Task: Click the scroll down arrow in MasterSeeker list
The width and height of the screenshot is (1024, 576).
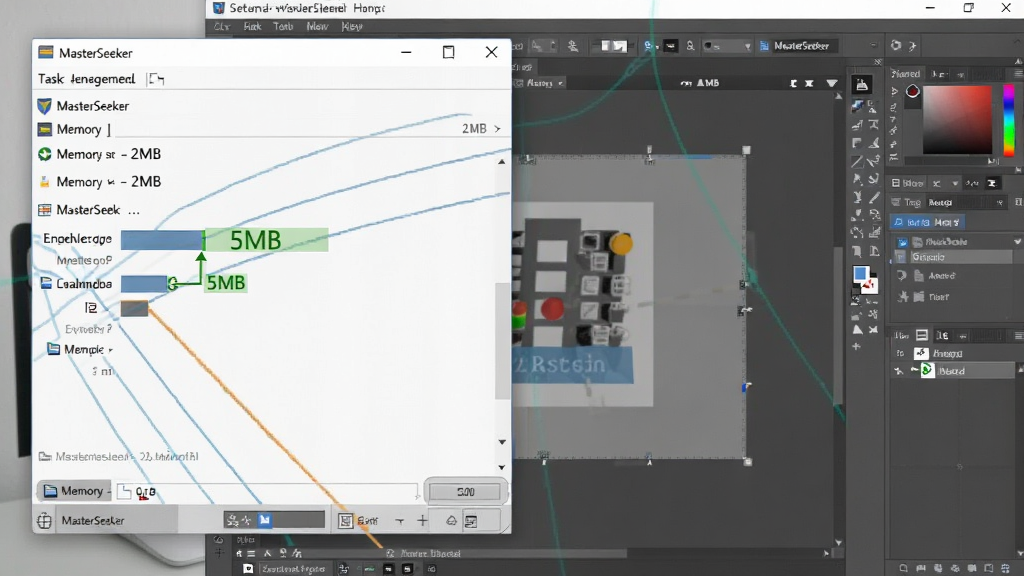Action: pyautogui.click(x=502, y=442)
